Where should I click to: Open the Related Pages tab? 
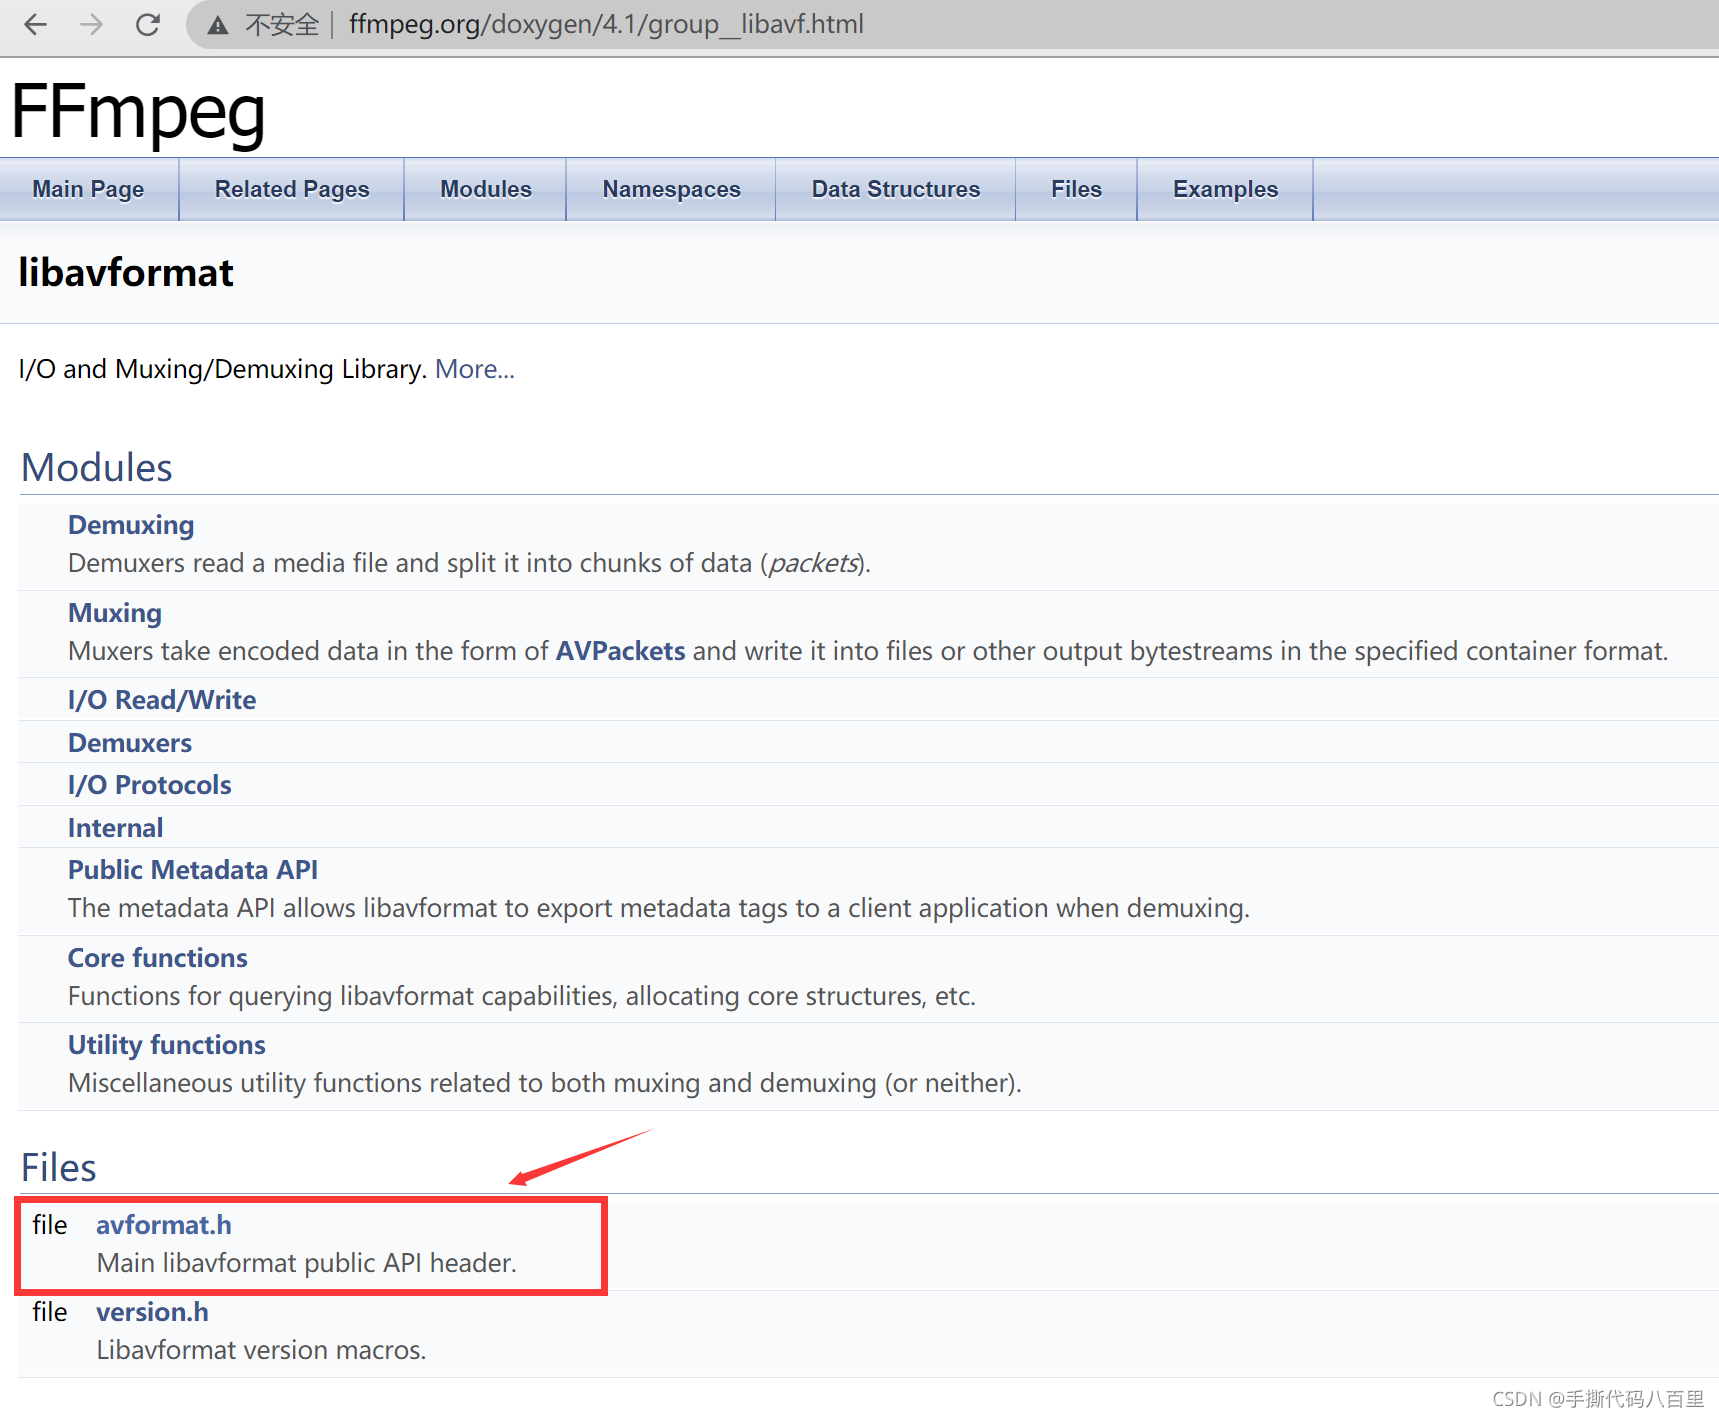click(291, 189)
